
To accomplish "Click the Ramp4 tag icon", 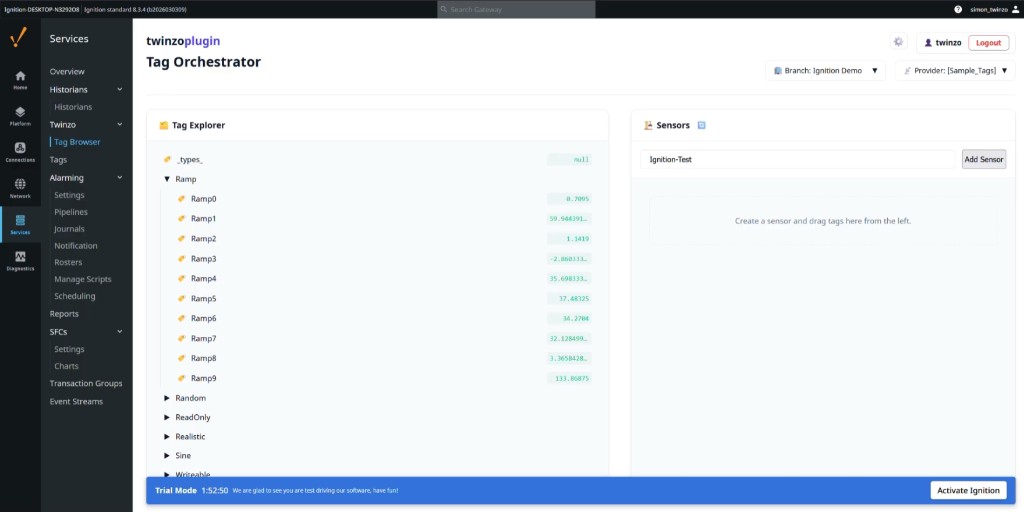I will (x=182, y=279).
